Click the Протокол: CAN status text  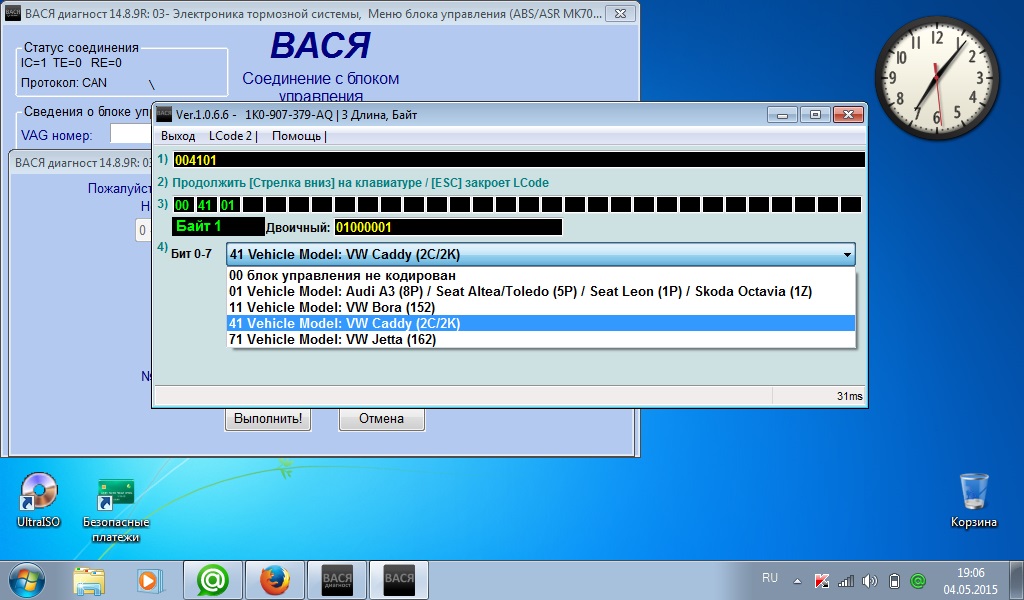point(63,83)
